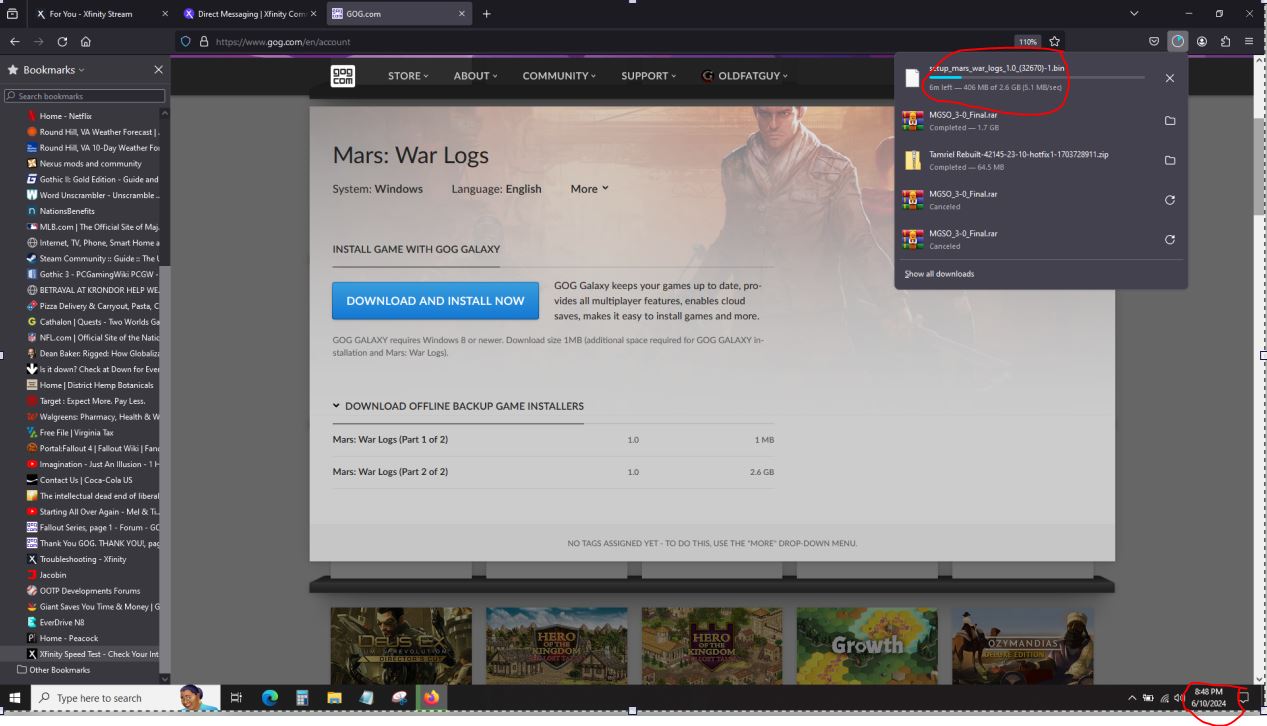Viewport: 1267px width, 726px height.
Task: Switch to the Direct Messaging Xfinity tab
Action: [x=250, y=14]
